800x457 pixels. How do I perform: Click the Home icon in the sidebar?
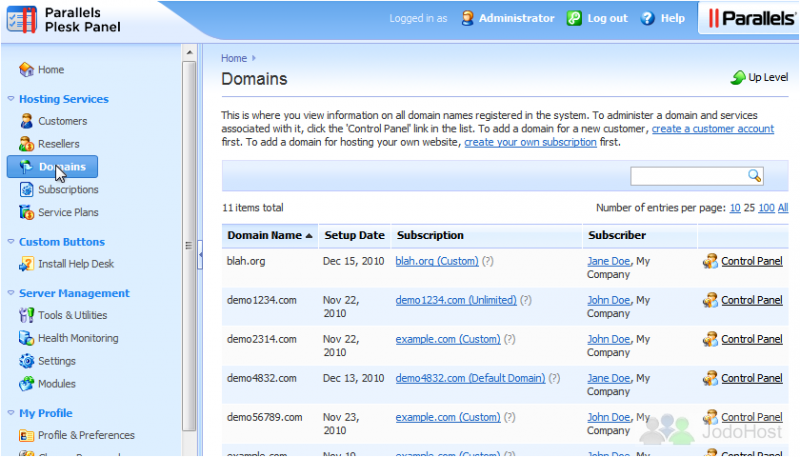click(26, 69)
